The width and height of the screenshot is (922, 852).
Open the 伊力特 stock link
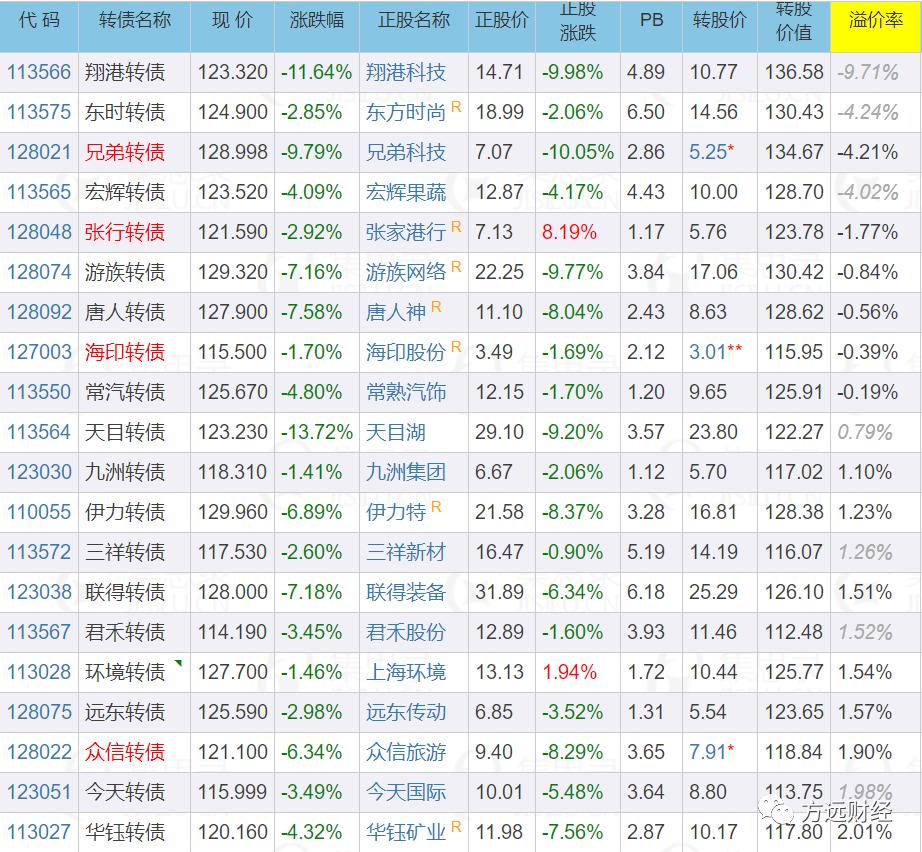(x=396, y=512)
